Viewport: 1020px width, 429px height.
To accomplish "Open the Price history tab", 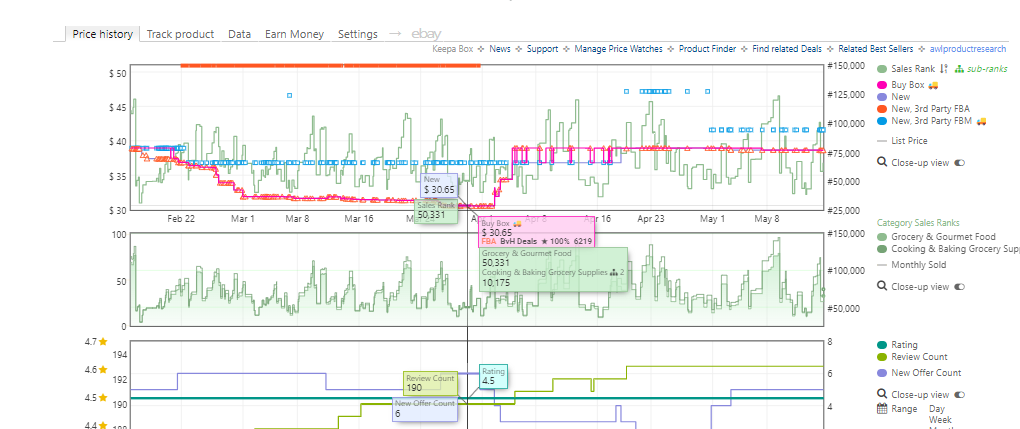I will [x=103, y=35].
